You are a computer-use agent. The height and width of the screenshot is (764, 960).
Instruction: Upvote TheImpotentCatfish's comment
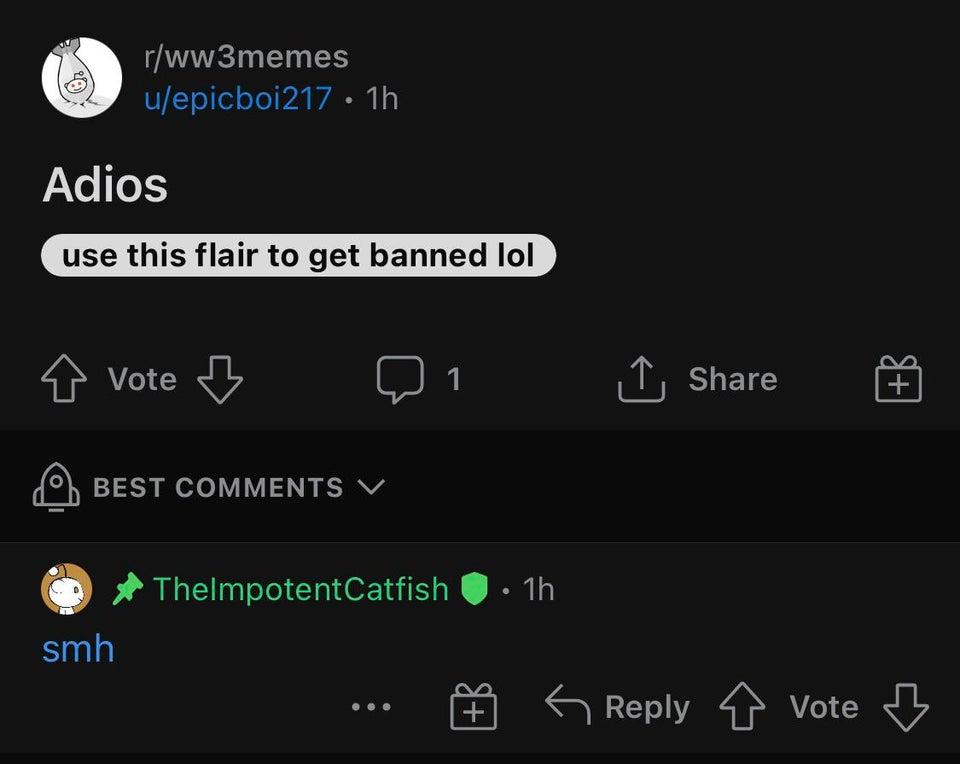pos(744,708)
